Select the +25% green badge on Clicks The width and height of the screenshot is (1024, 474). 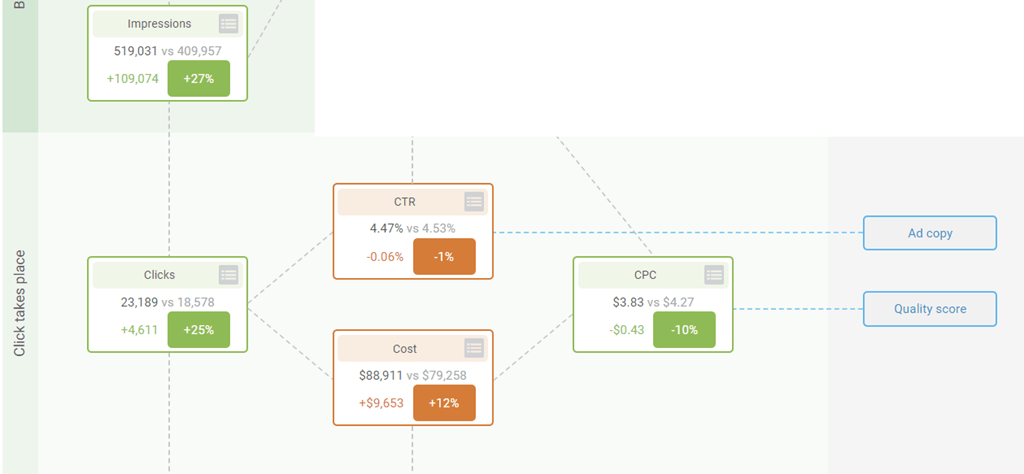(x=198, y=330)
